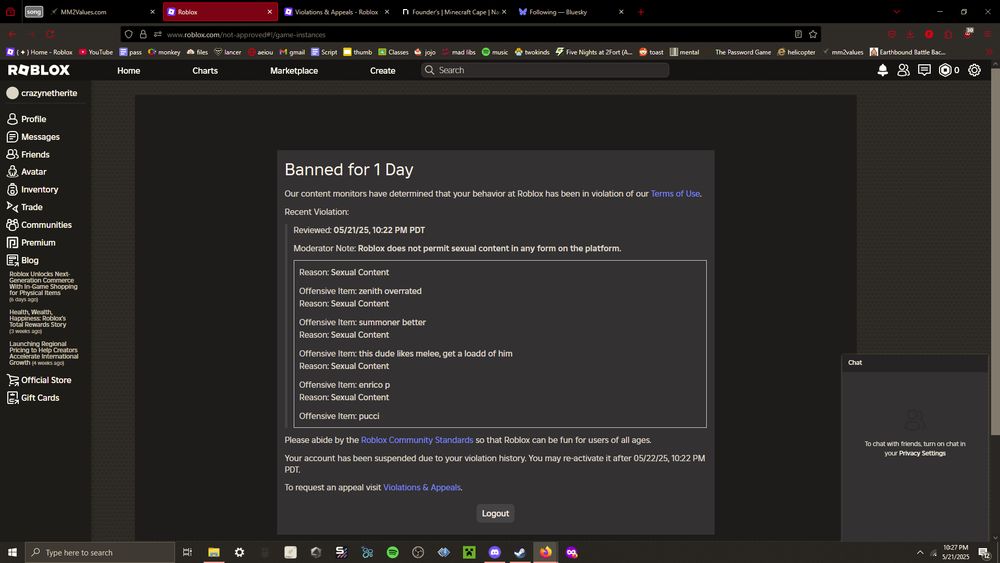
Task: Open the Roblox Community Standards link
Action: [417, 440]
